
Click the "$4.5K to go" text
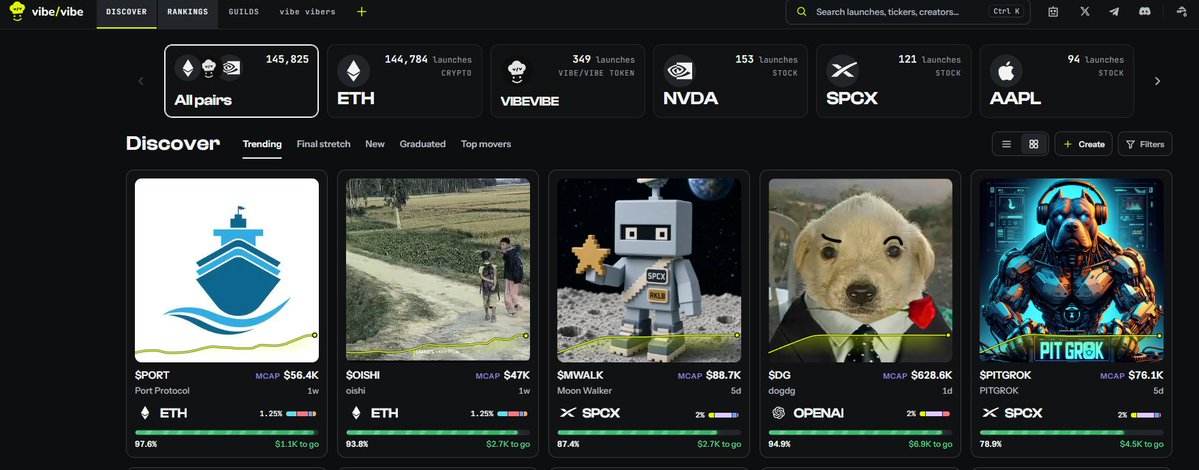point(1141,444)
